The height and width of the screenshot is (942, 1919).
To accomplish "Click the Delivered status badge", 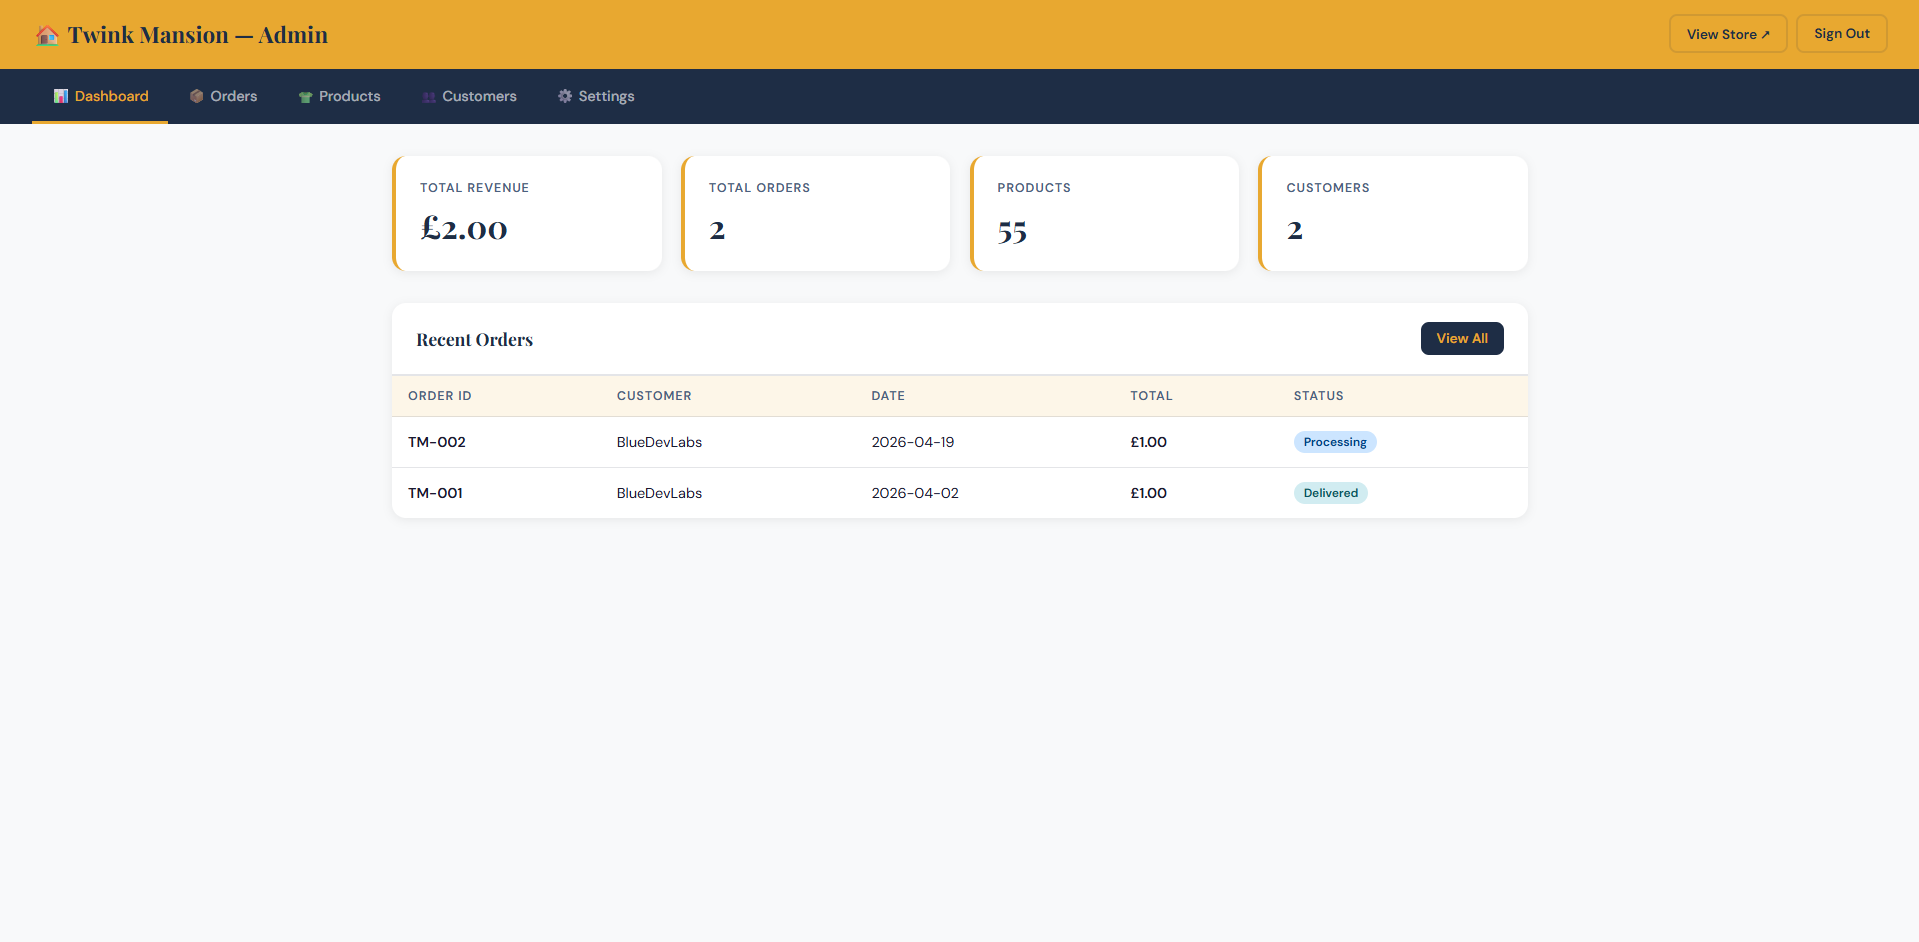I will 1330,493.
